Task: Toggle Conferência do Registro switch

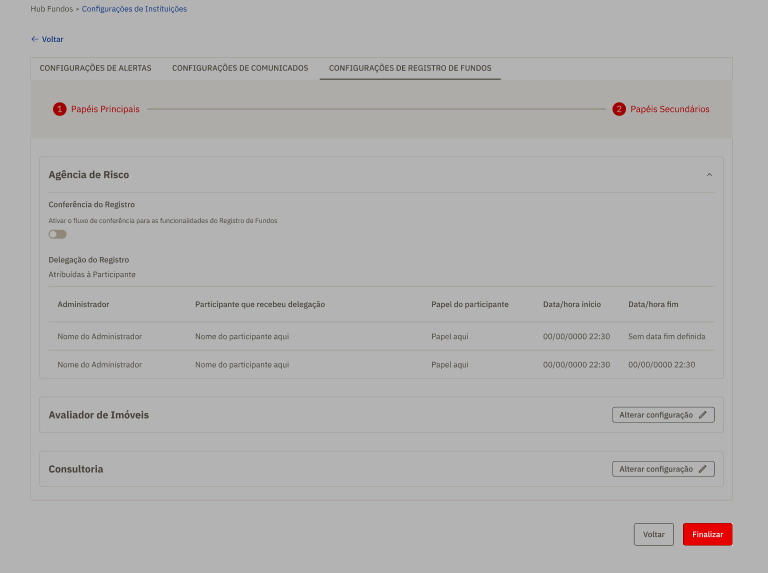Action: pos(57,234)
